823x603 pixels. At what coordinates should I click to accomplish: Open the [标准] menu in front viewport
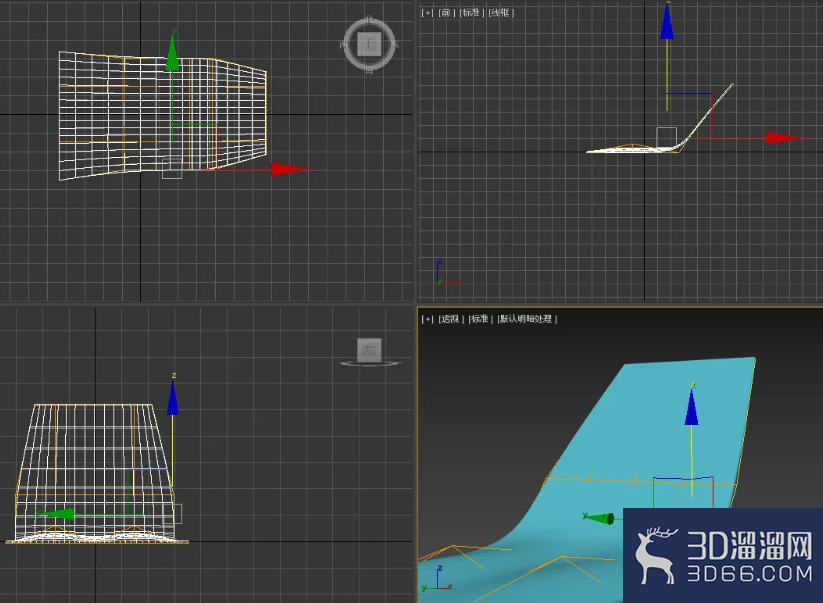click(x=471, y=13)
